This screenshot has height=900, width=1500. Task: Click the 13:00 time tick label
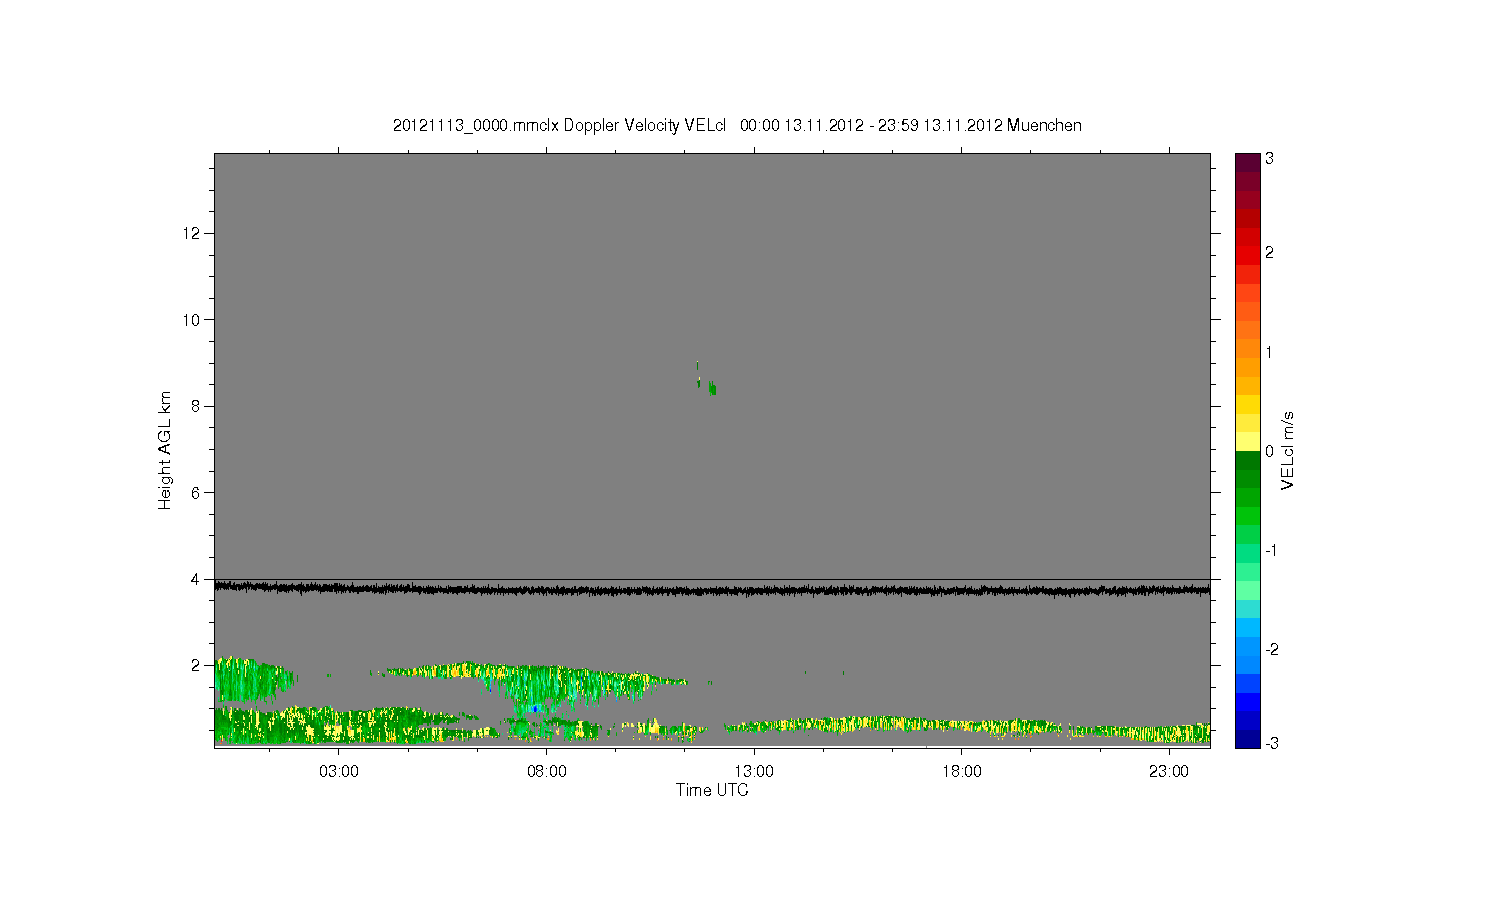tap(754, 772)
